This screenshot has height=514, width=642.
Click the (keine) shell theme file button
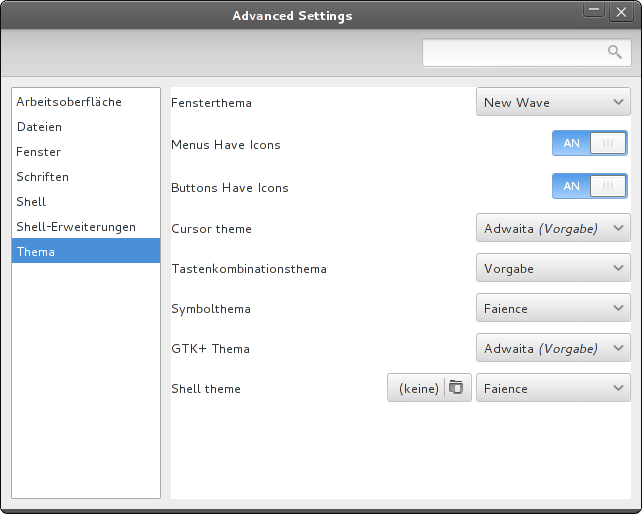pos(429,387)
